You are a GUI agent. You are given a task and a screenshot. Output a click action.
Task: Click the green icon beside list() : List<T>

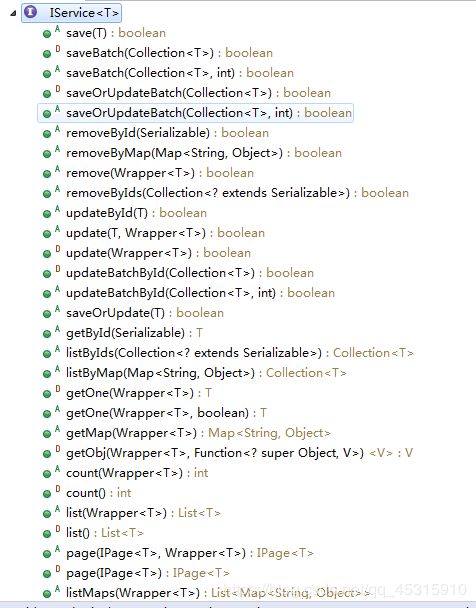(47, 534)
